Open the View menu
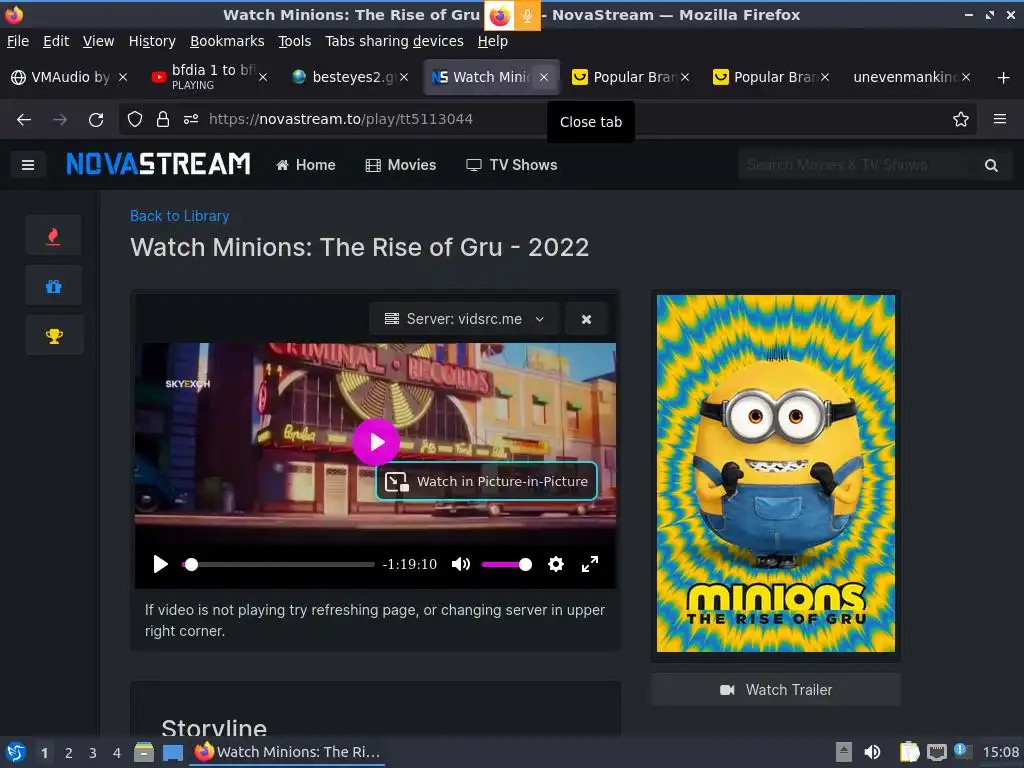 click(x=98, y=41)
